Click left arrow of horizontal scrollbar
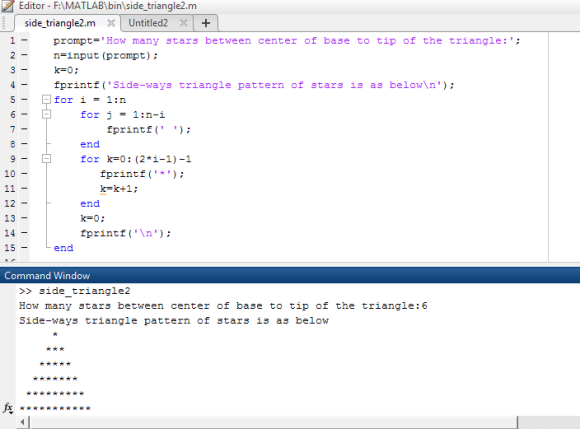 point(23,422)
